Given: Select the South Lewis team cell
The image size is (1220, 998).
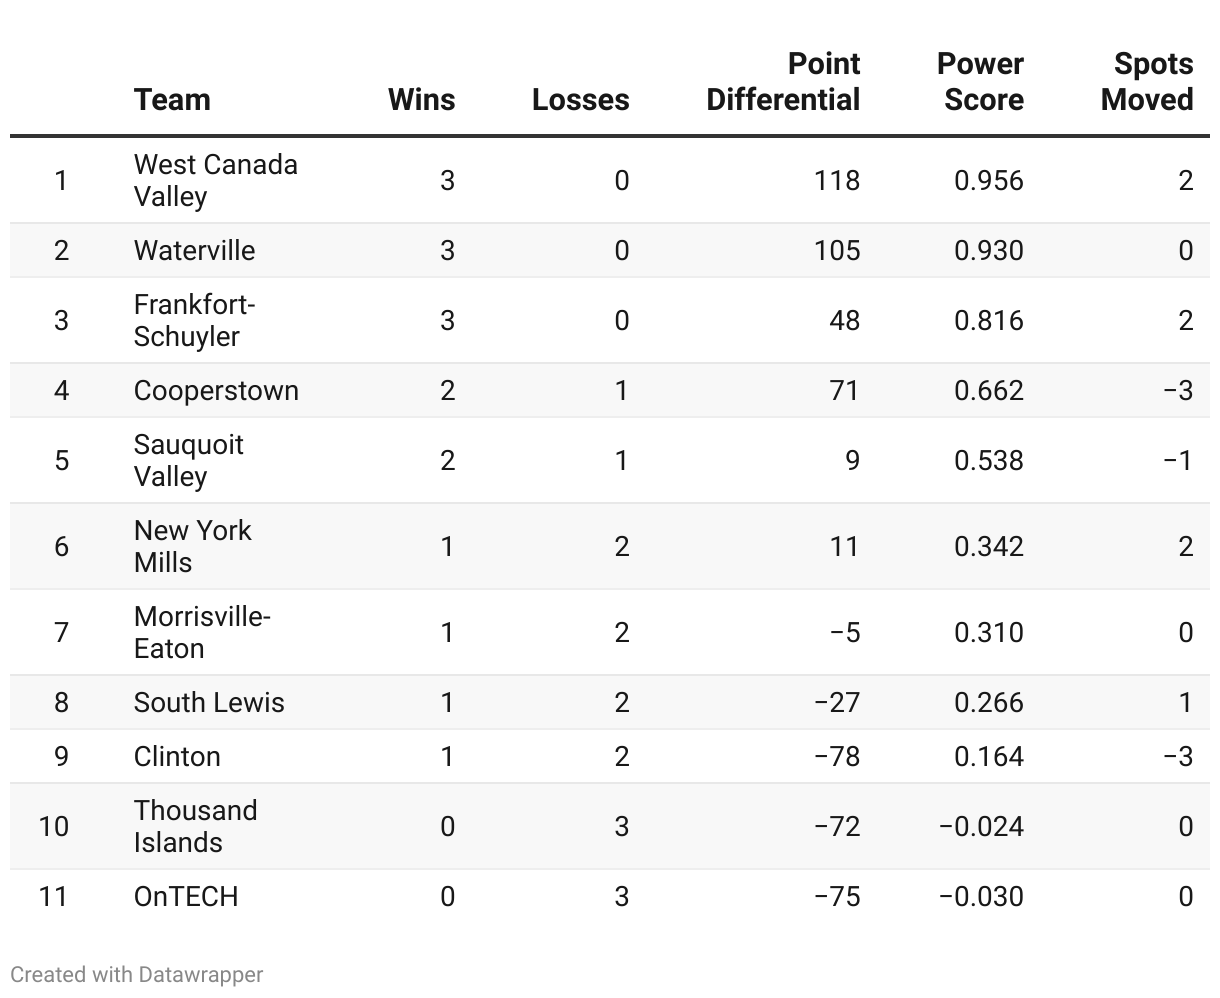Looking at the screenshot, I should [209, 702].
